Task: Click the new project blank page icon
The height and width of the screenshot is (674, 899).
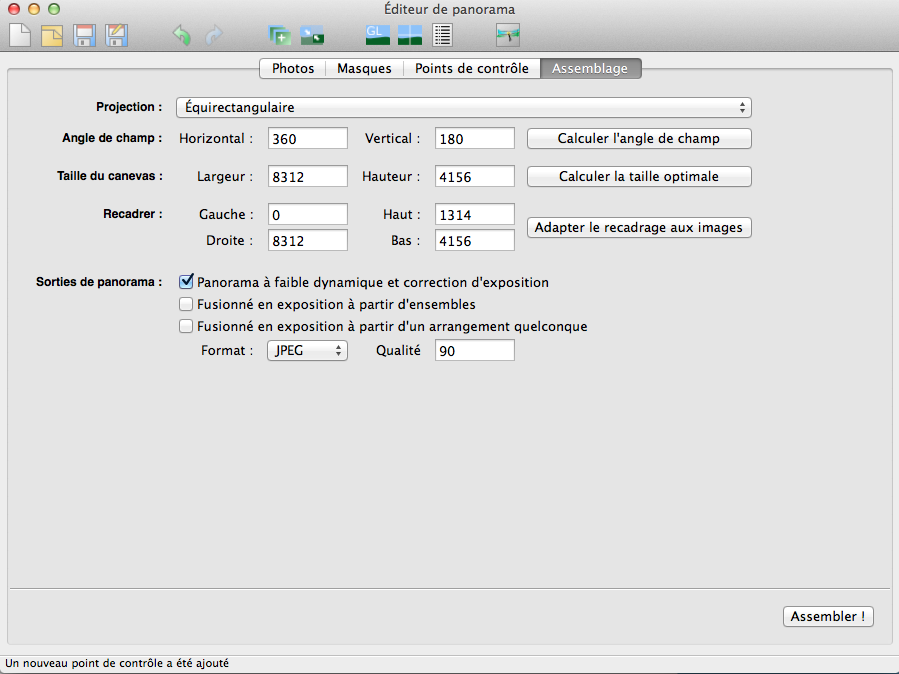Action: [x=21, y=35]
